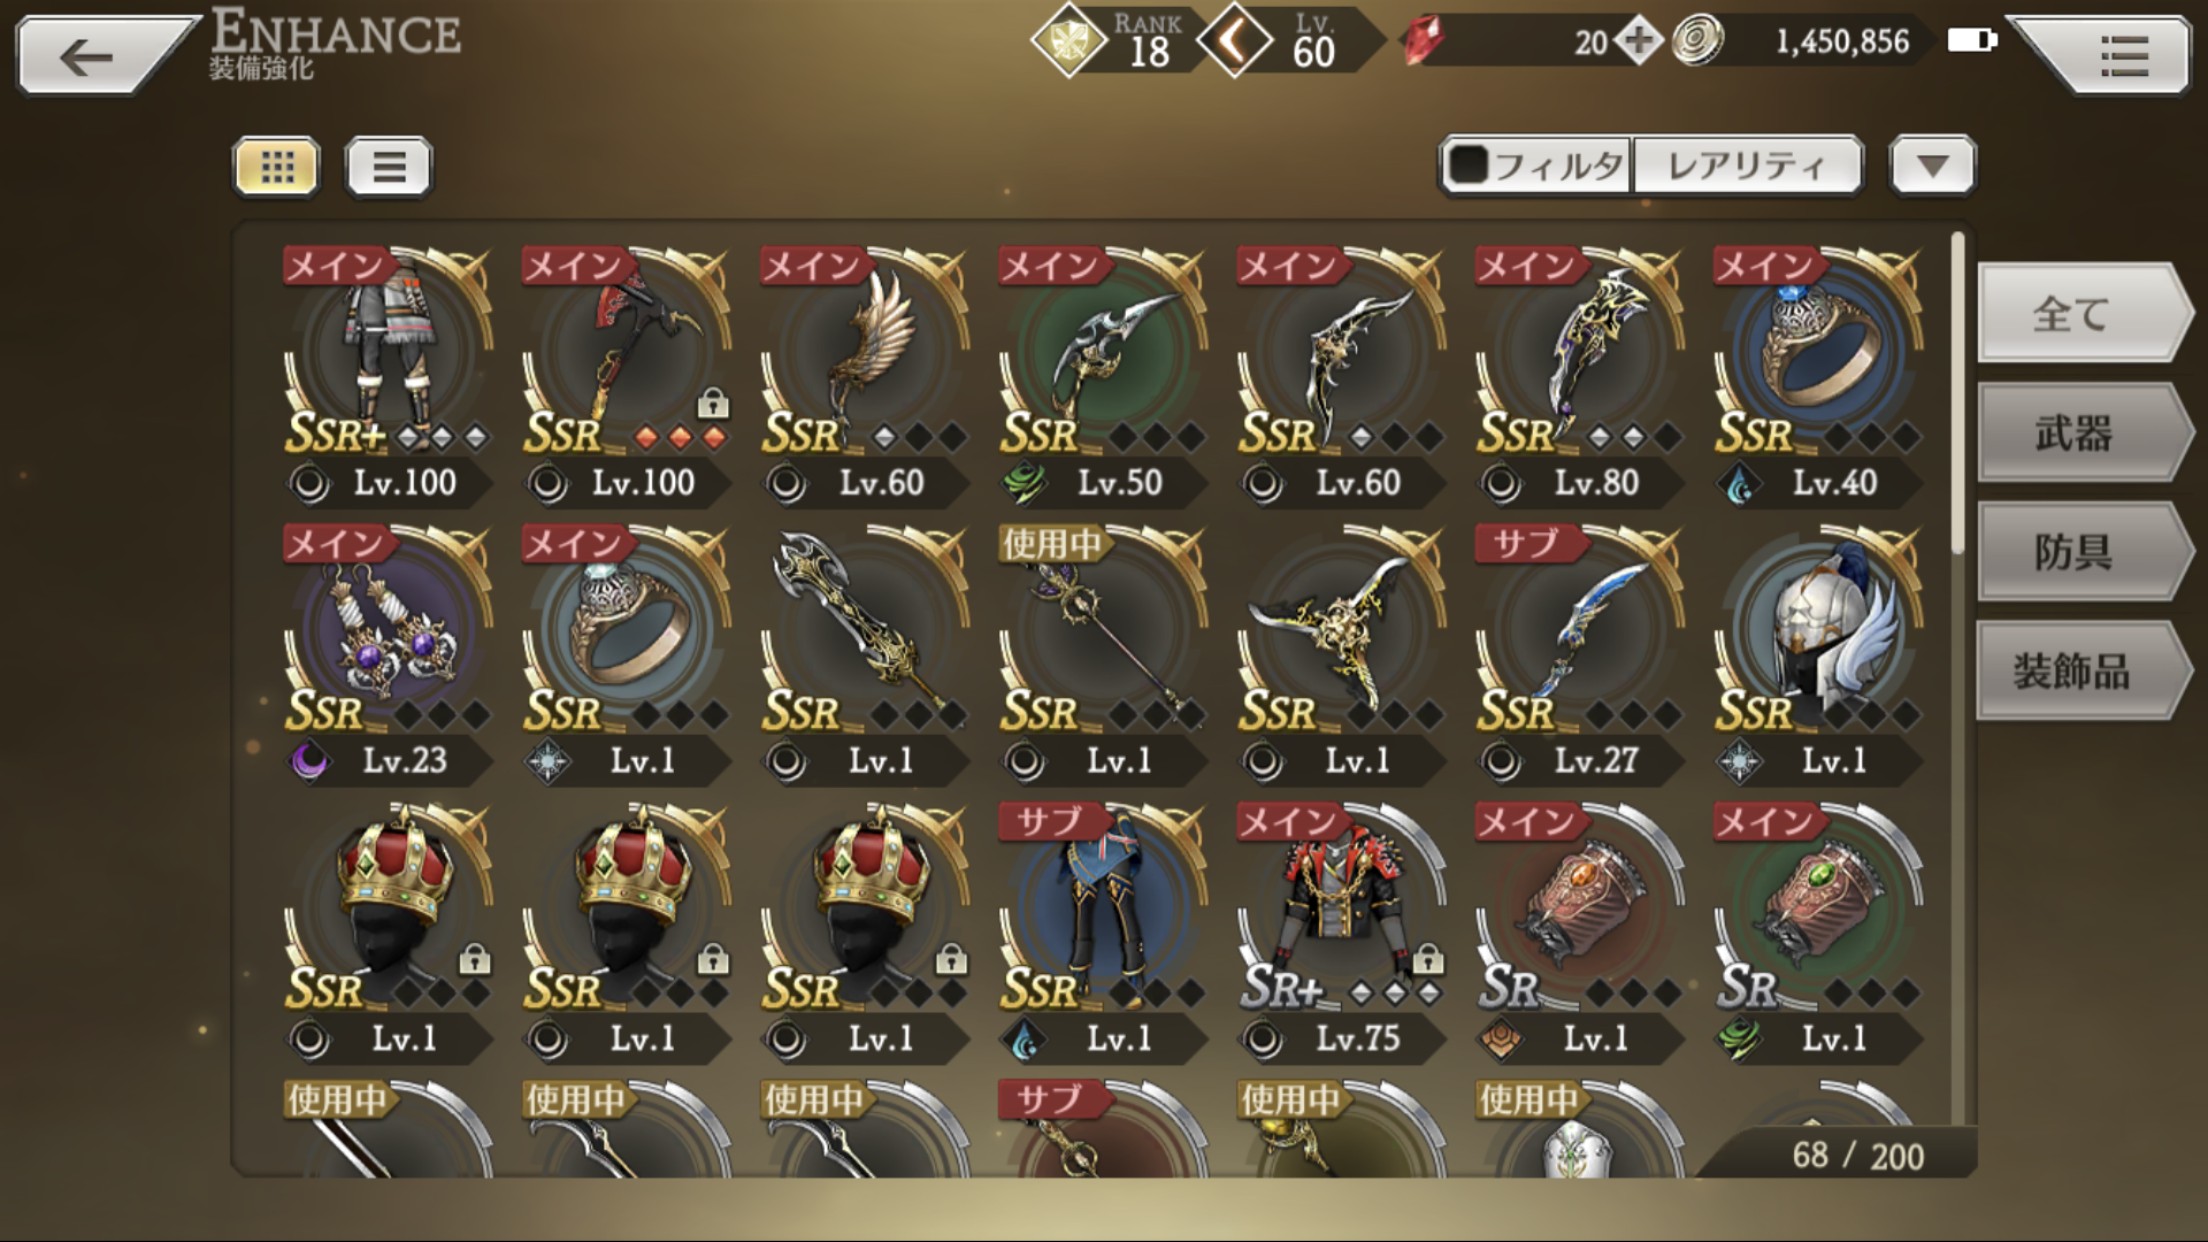
Task: Add red gems with plus icon
Action: pos(1638,41)
